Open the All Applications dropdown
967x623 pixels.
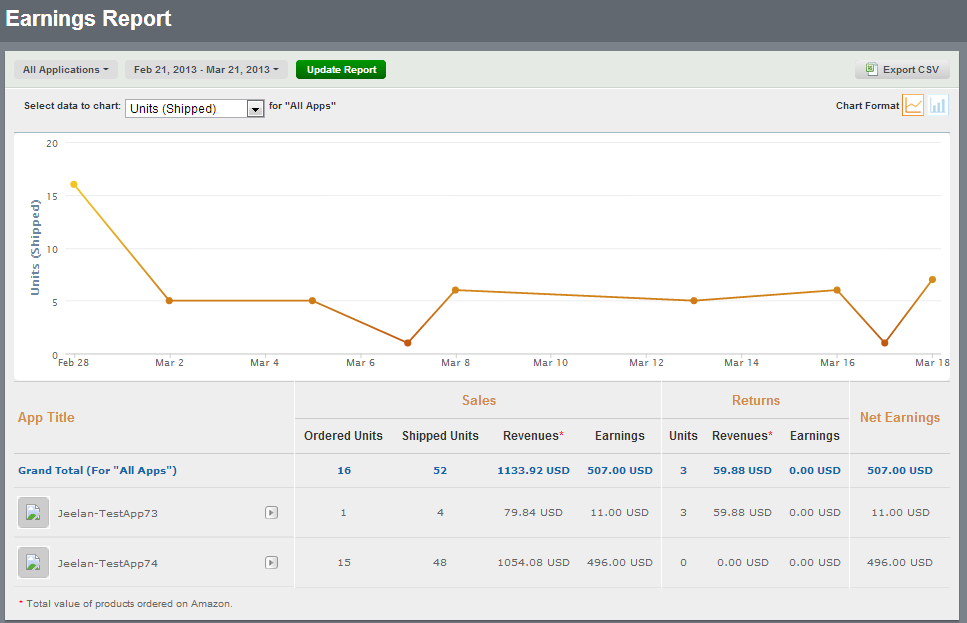click(x=66, y=70)
